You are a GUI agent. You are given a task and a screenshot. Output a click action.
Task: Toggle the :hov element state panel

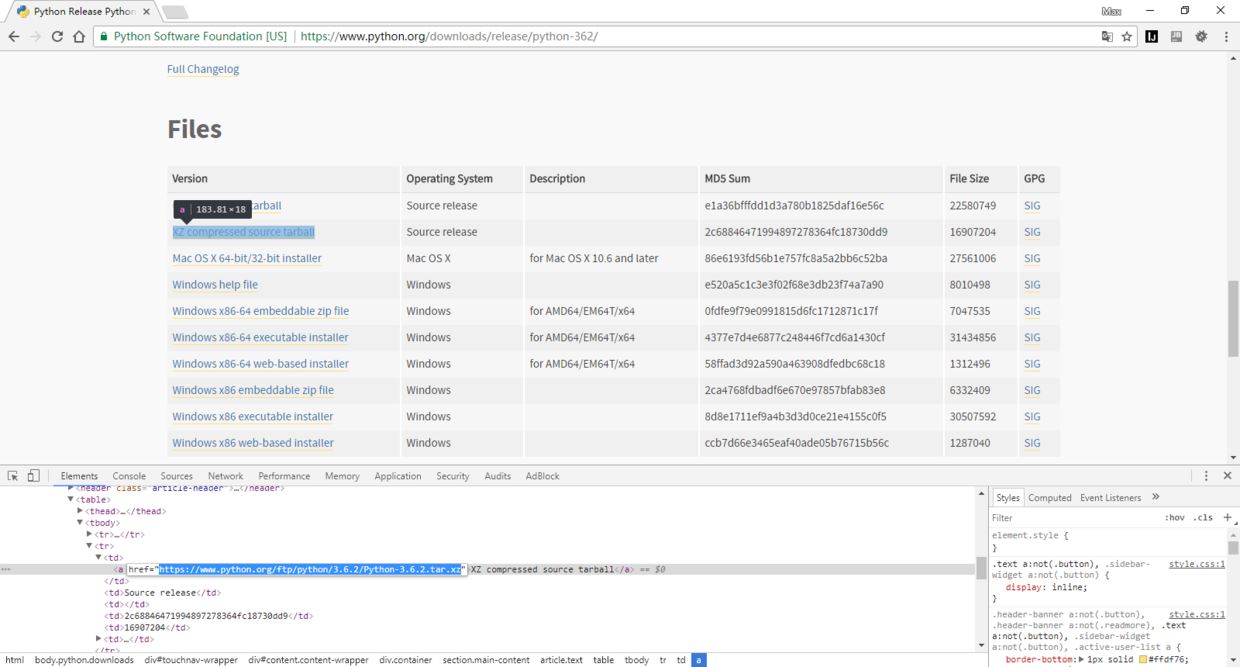1174,517
